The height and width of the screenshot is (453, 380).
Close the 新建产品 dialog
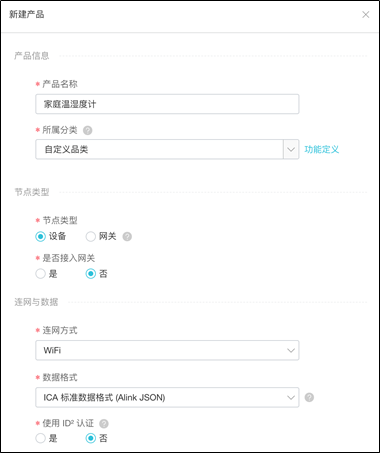366,15
